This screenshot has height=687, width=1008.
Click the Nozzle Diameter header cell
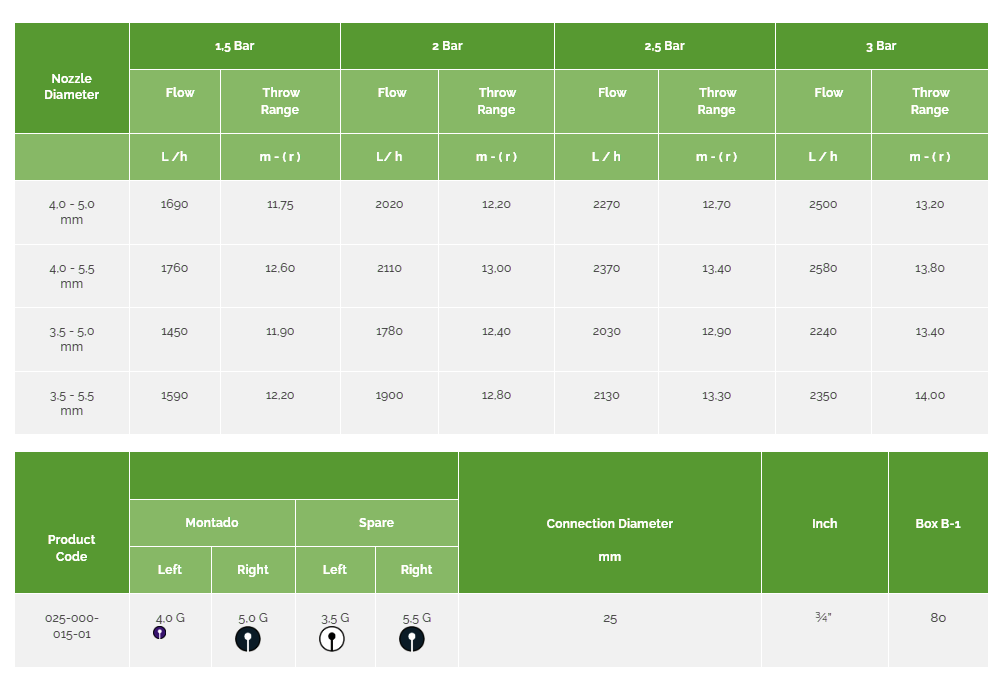pos(72,78)
